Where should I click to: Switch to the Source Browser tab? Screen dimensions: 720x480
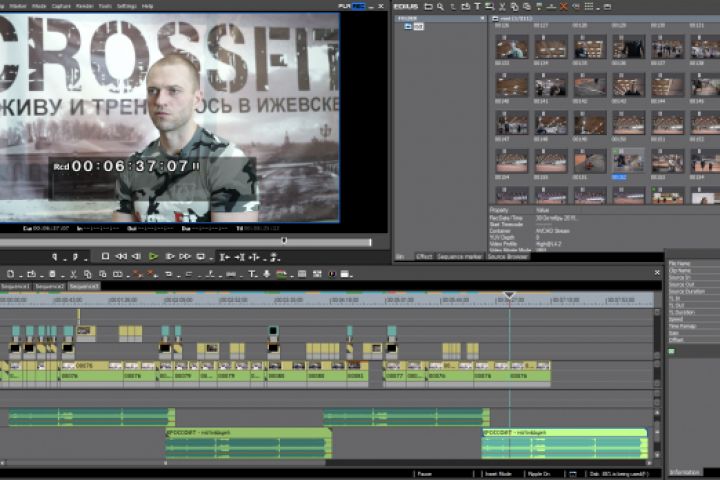point(507,257)
